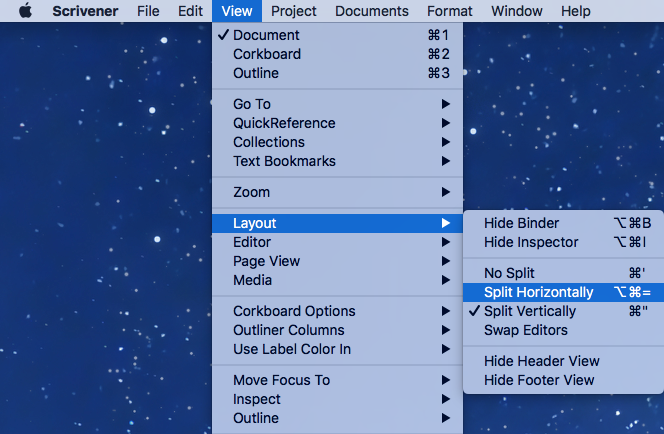This screenshot has width=664, height=434.
Task: Open the File menu
Action: [148, 11]
